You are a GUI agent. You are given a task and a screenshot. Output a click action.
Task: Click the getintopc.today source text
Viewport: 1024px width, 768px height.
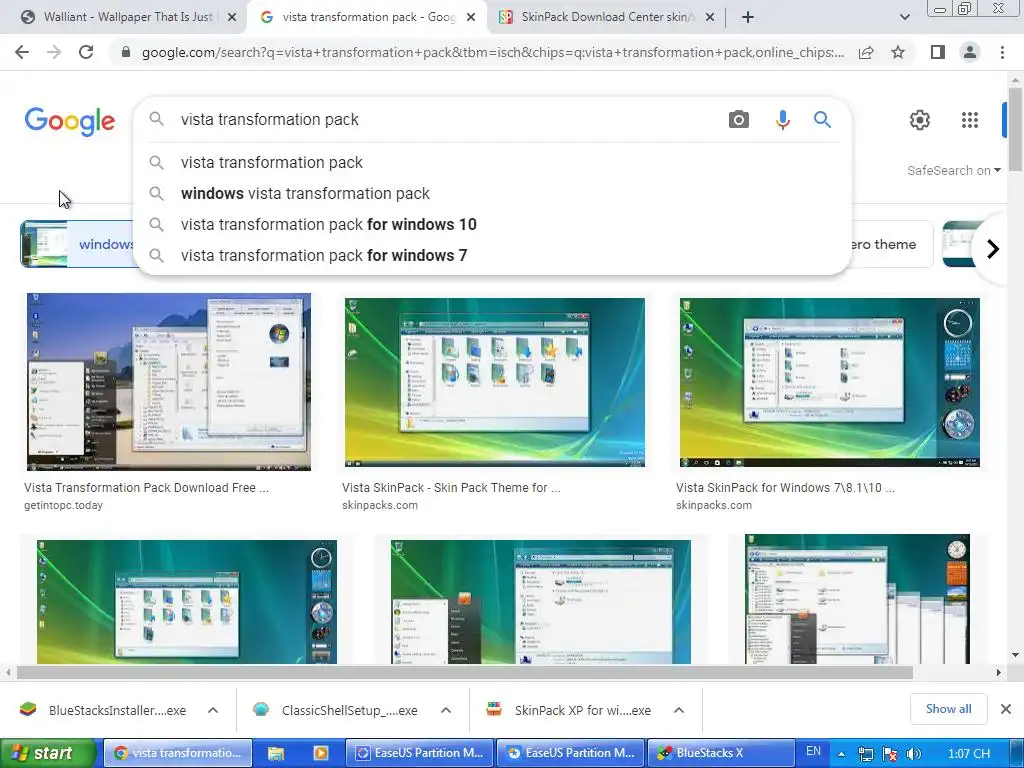(x=63, y=505)
